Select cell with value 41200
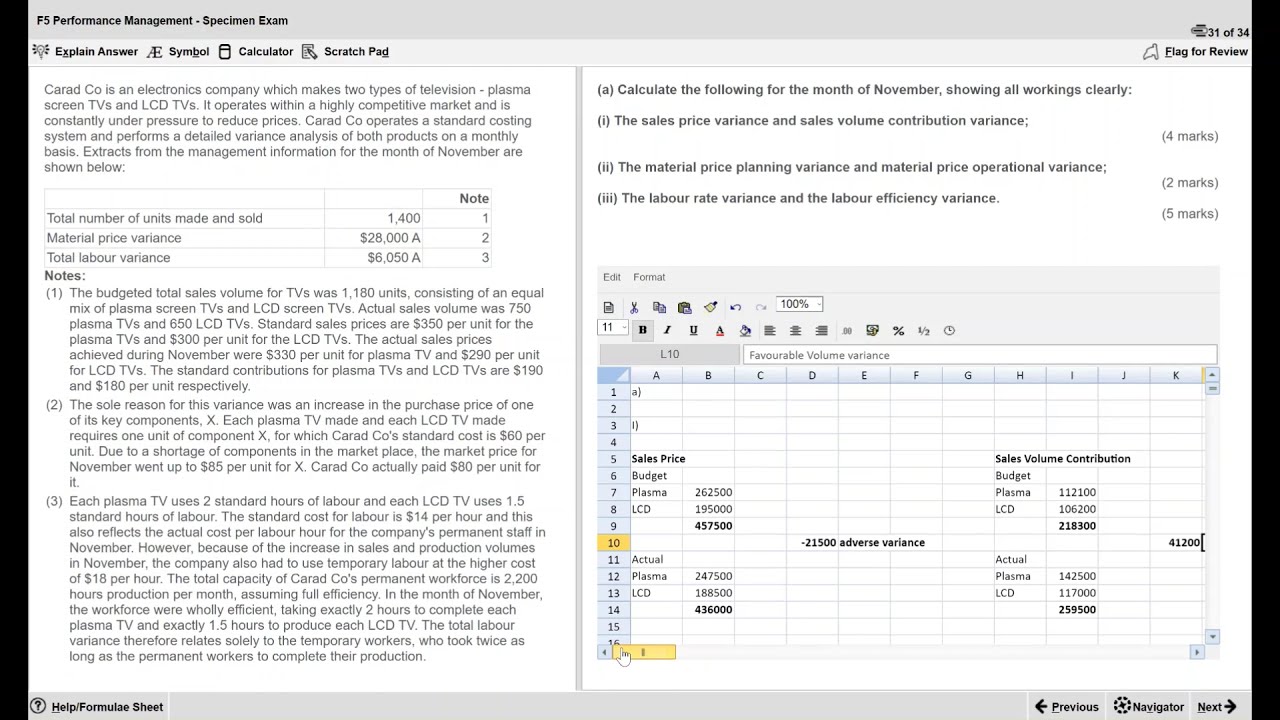The width and height of the screenshot is (1280, 720). tap(1176, 543)
